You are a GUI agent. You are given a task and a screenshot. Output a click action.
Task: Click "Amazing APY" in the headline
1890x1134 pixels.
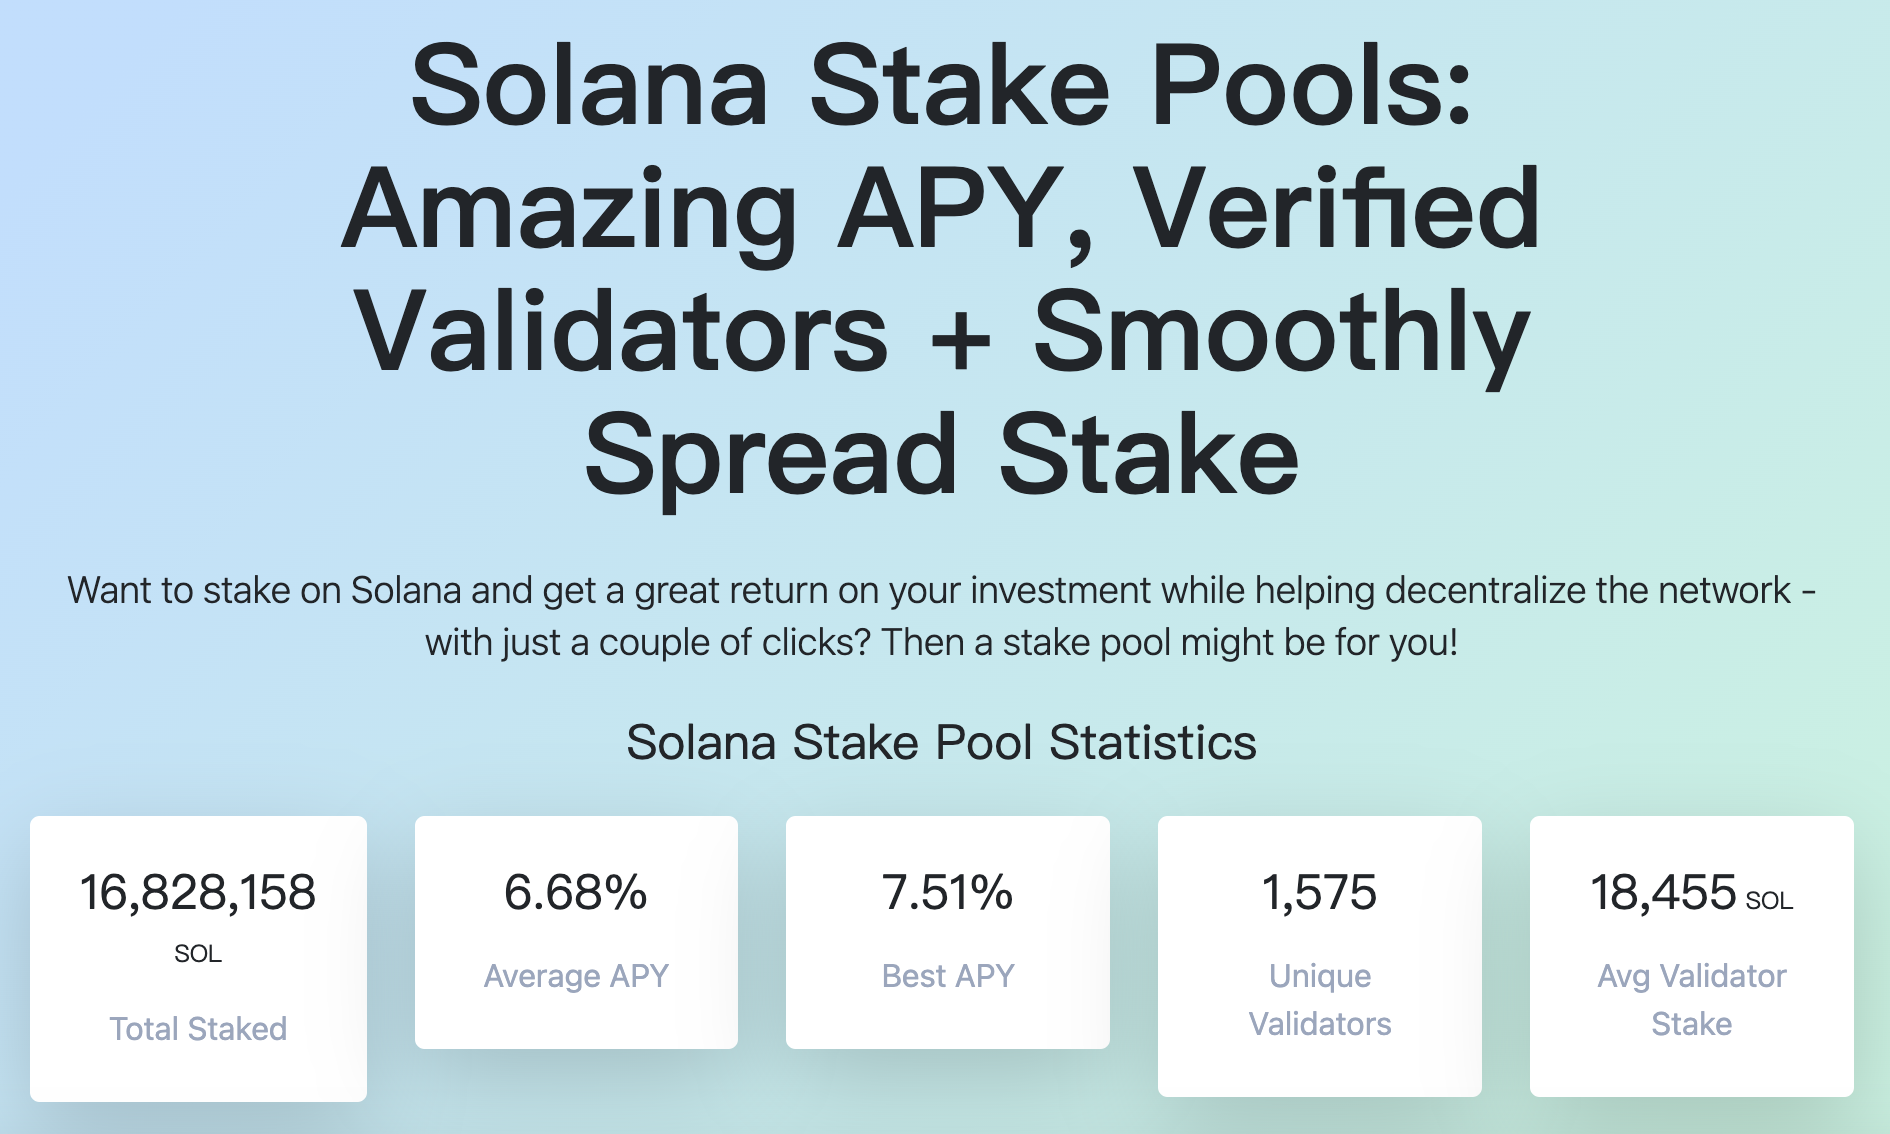(715, 210)
